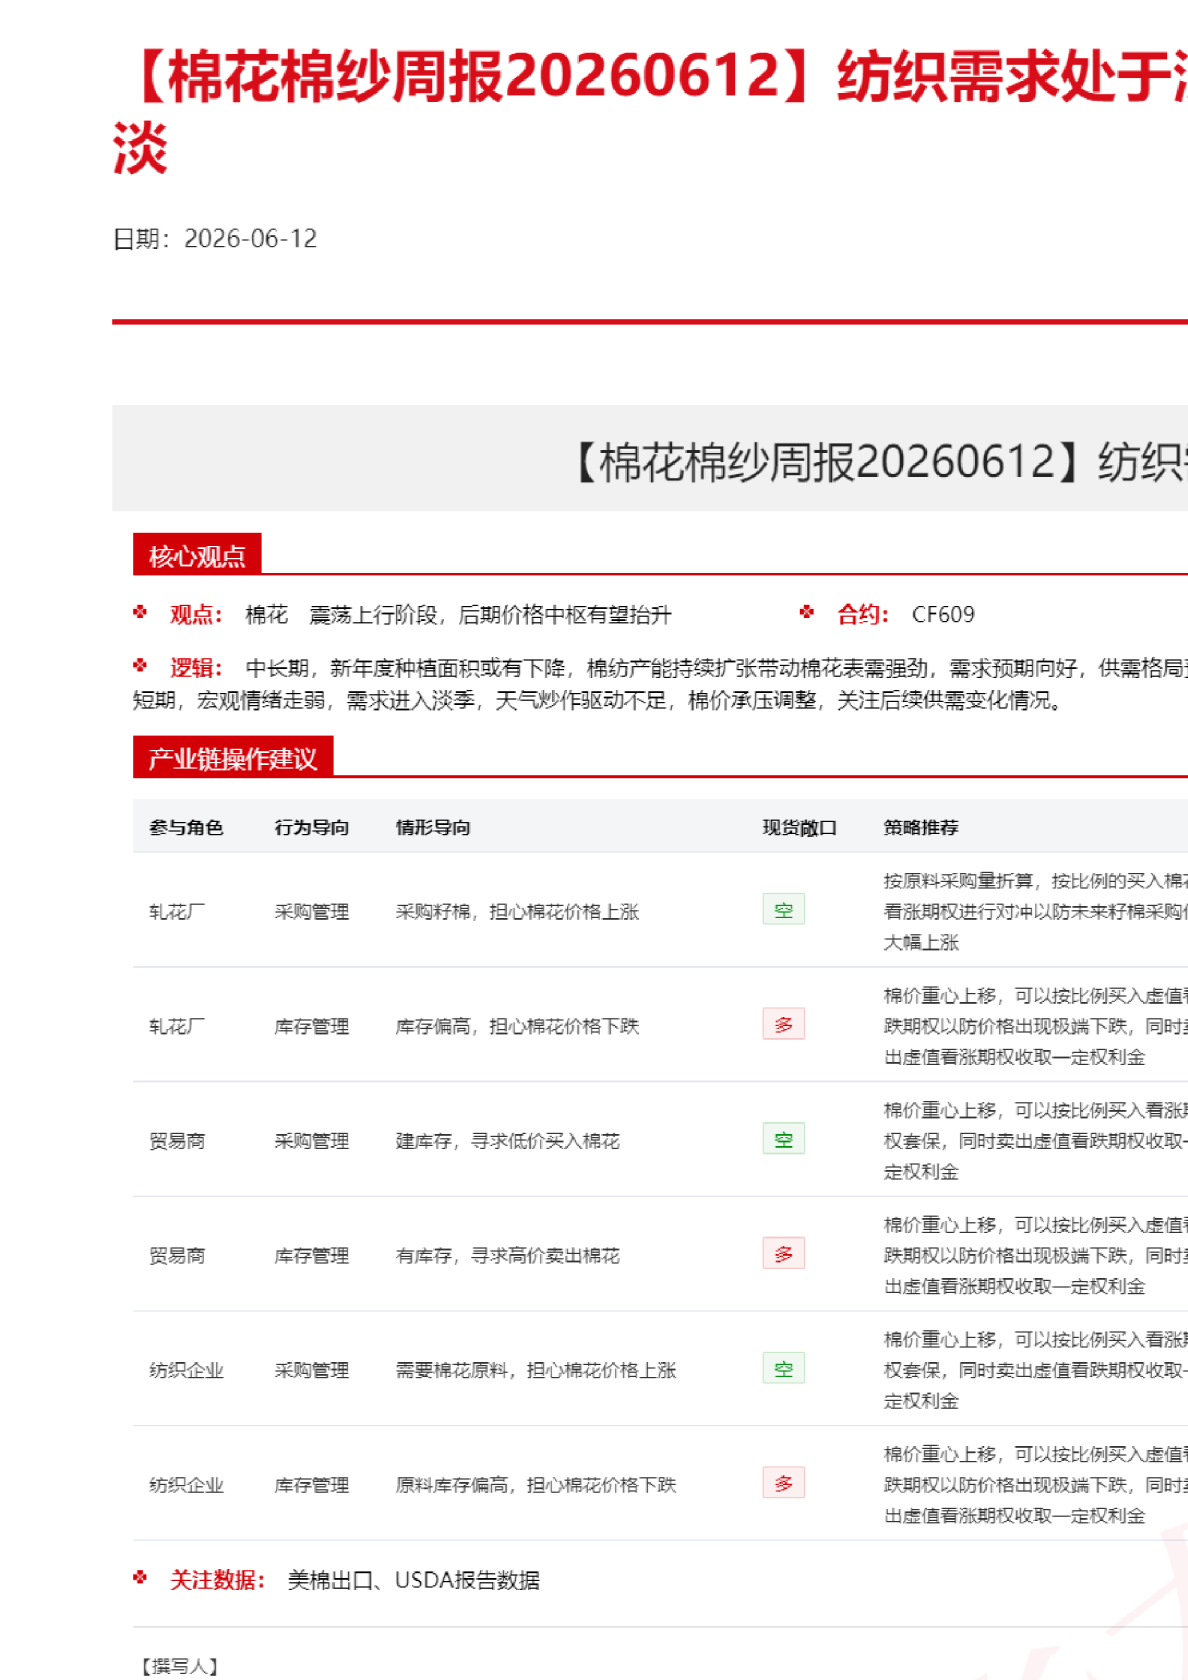Click the 行为导向 column header
Viewport: 1188px width, 1680px height.
pos(312,827)
